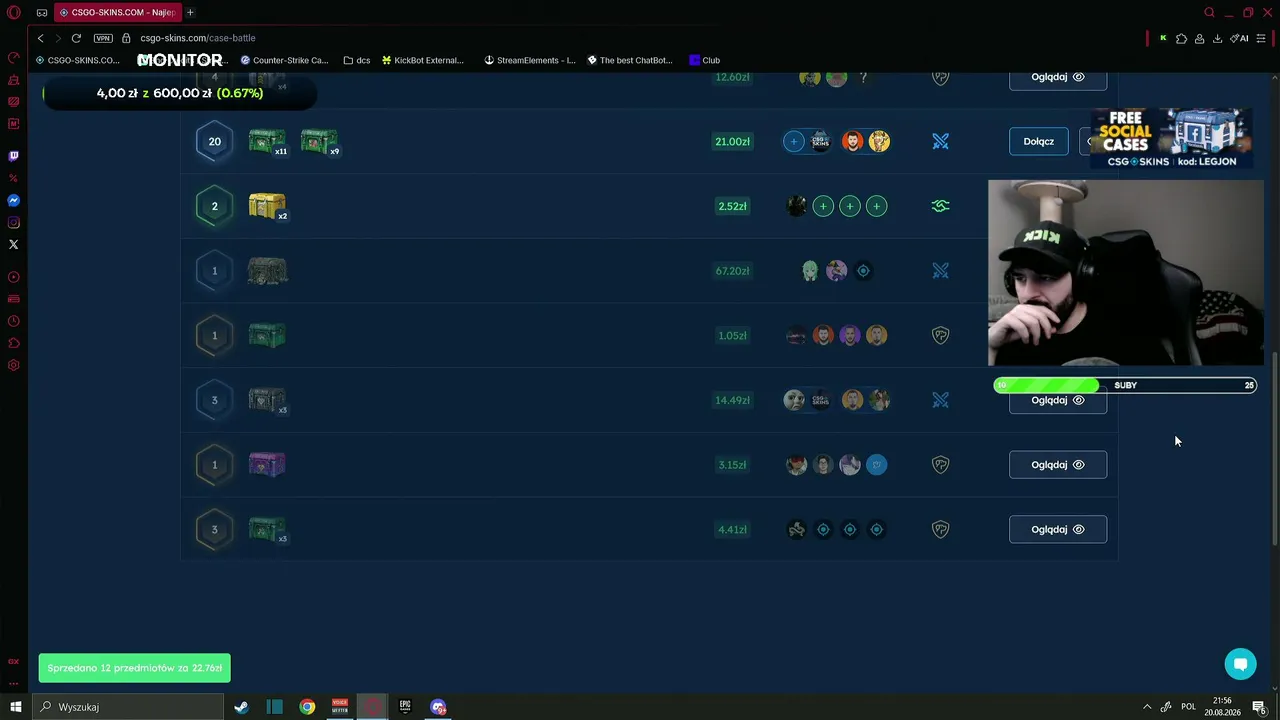
Task: Click the crossed-swords mode icon in 67.20zł row
Action: click(x=940, y=271)
